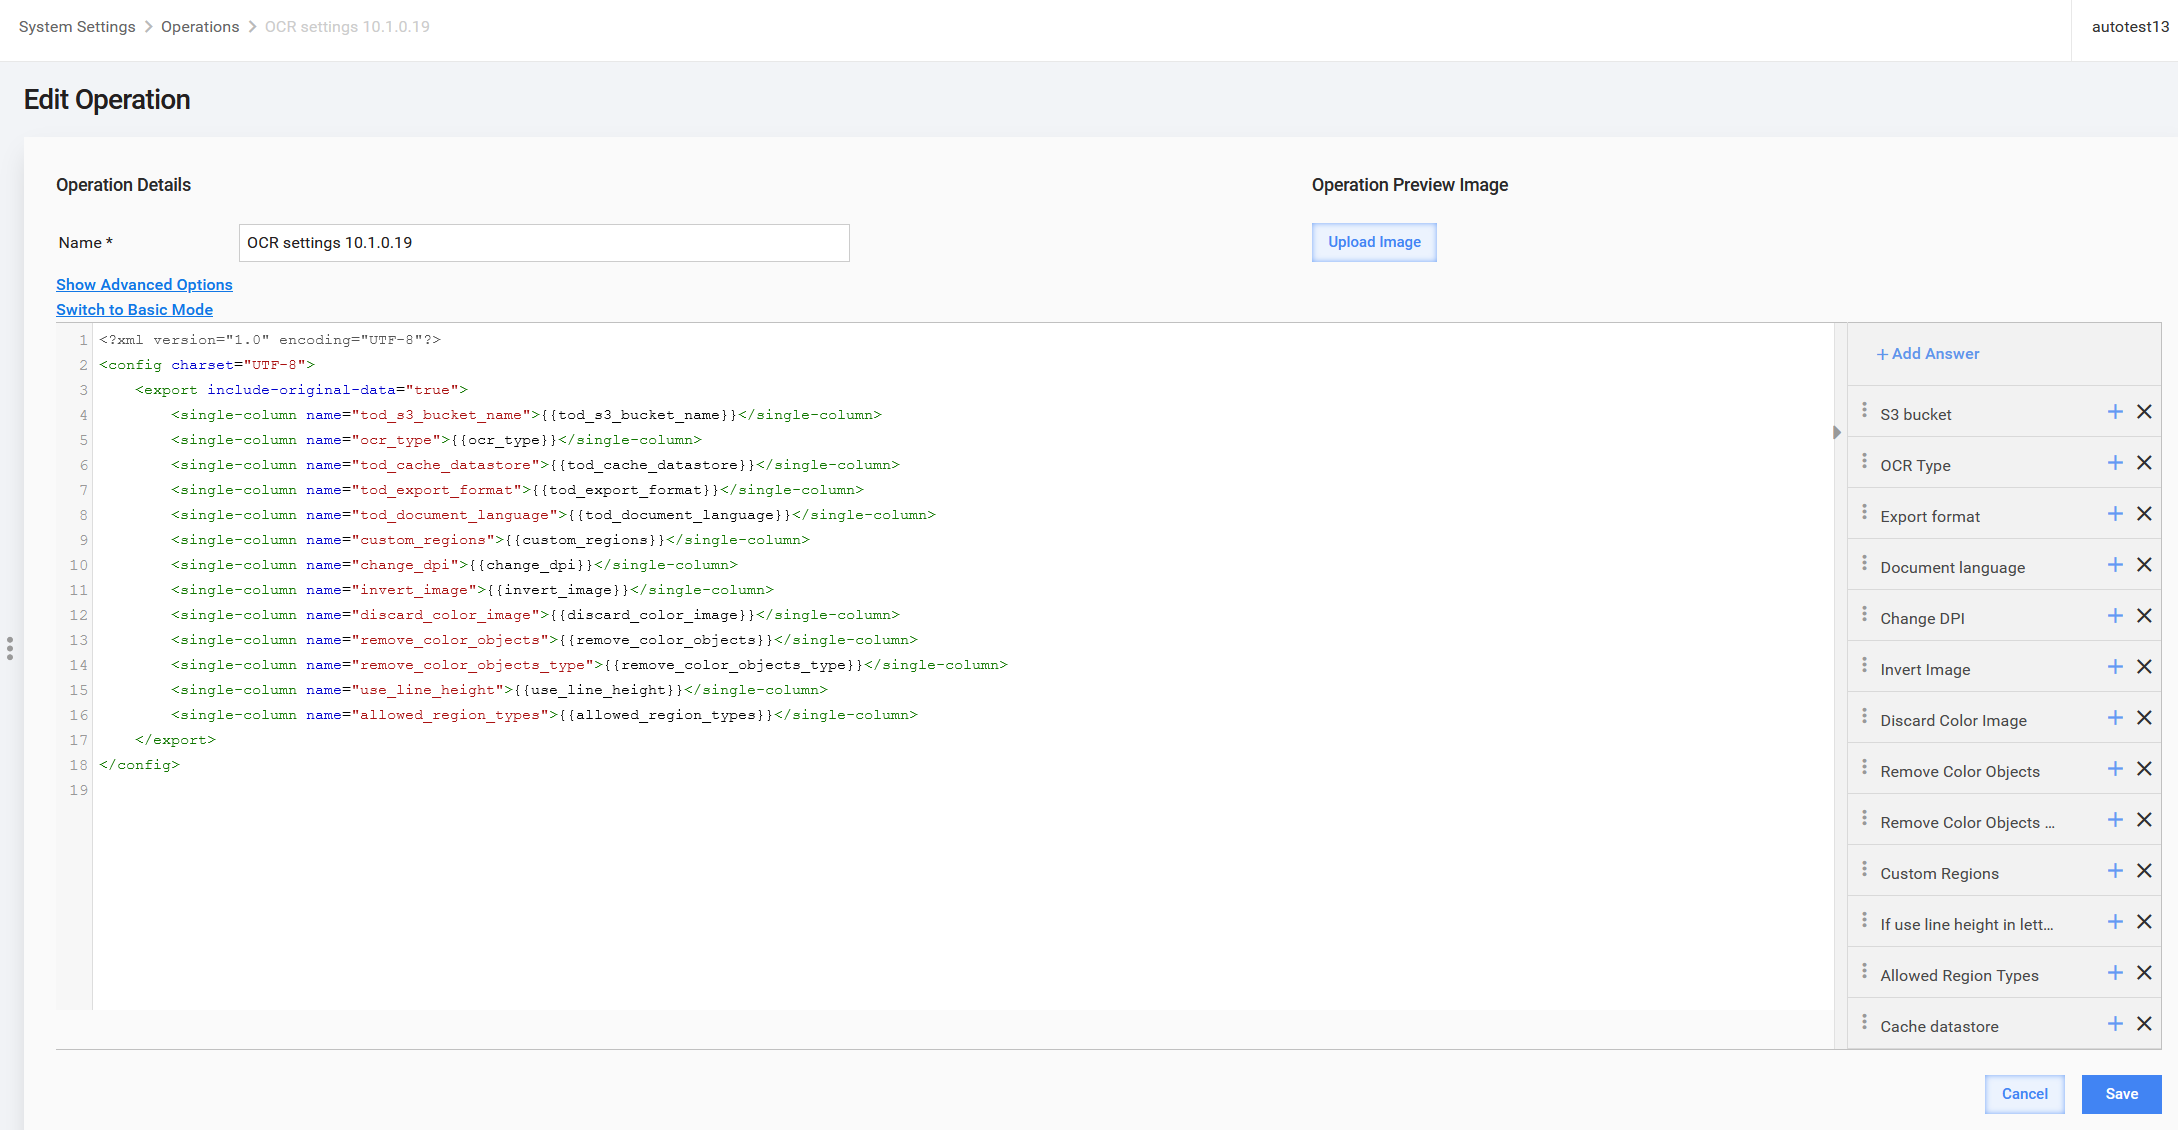Viewport: 2178px width, 1130px height.
Task: Click the drag handle beside Change DPI
Action: (1864, 614)
